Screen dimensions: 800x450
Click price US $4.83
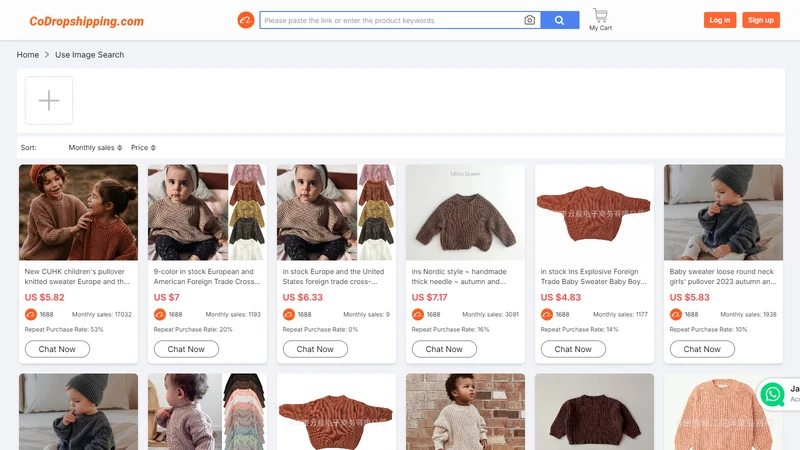click(x=561, y=297)
